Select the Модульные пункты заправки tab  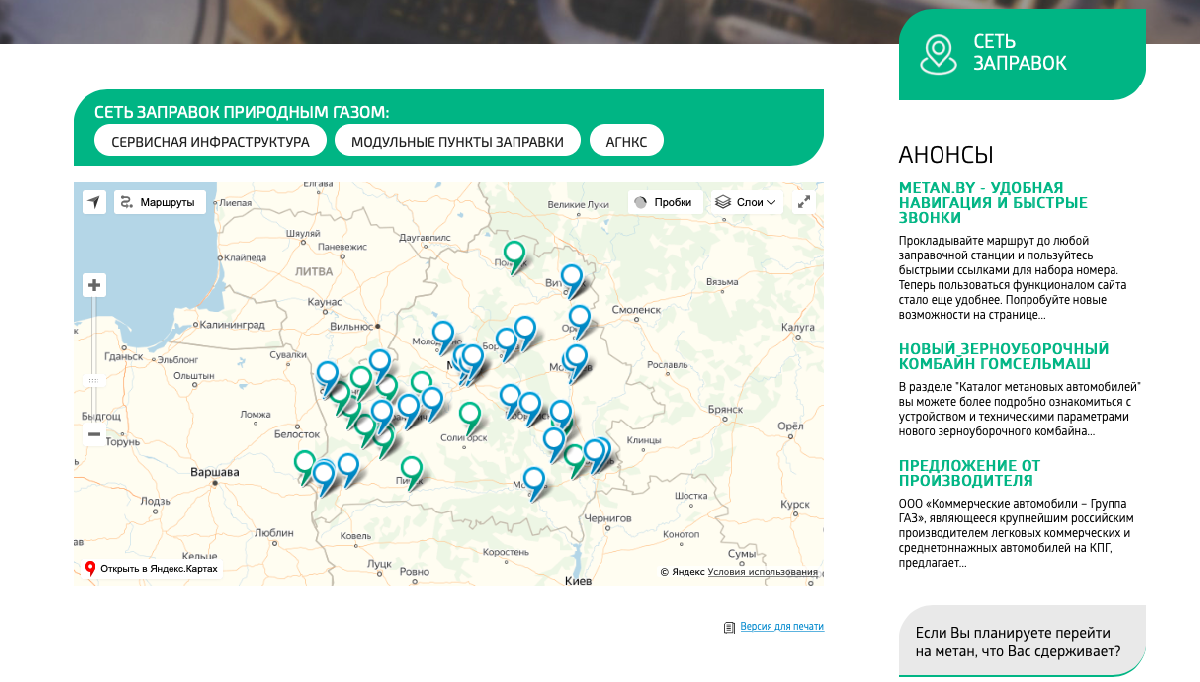tap(458, 142)
